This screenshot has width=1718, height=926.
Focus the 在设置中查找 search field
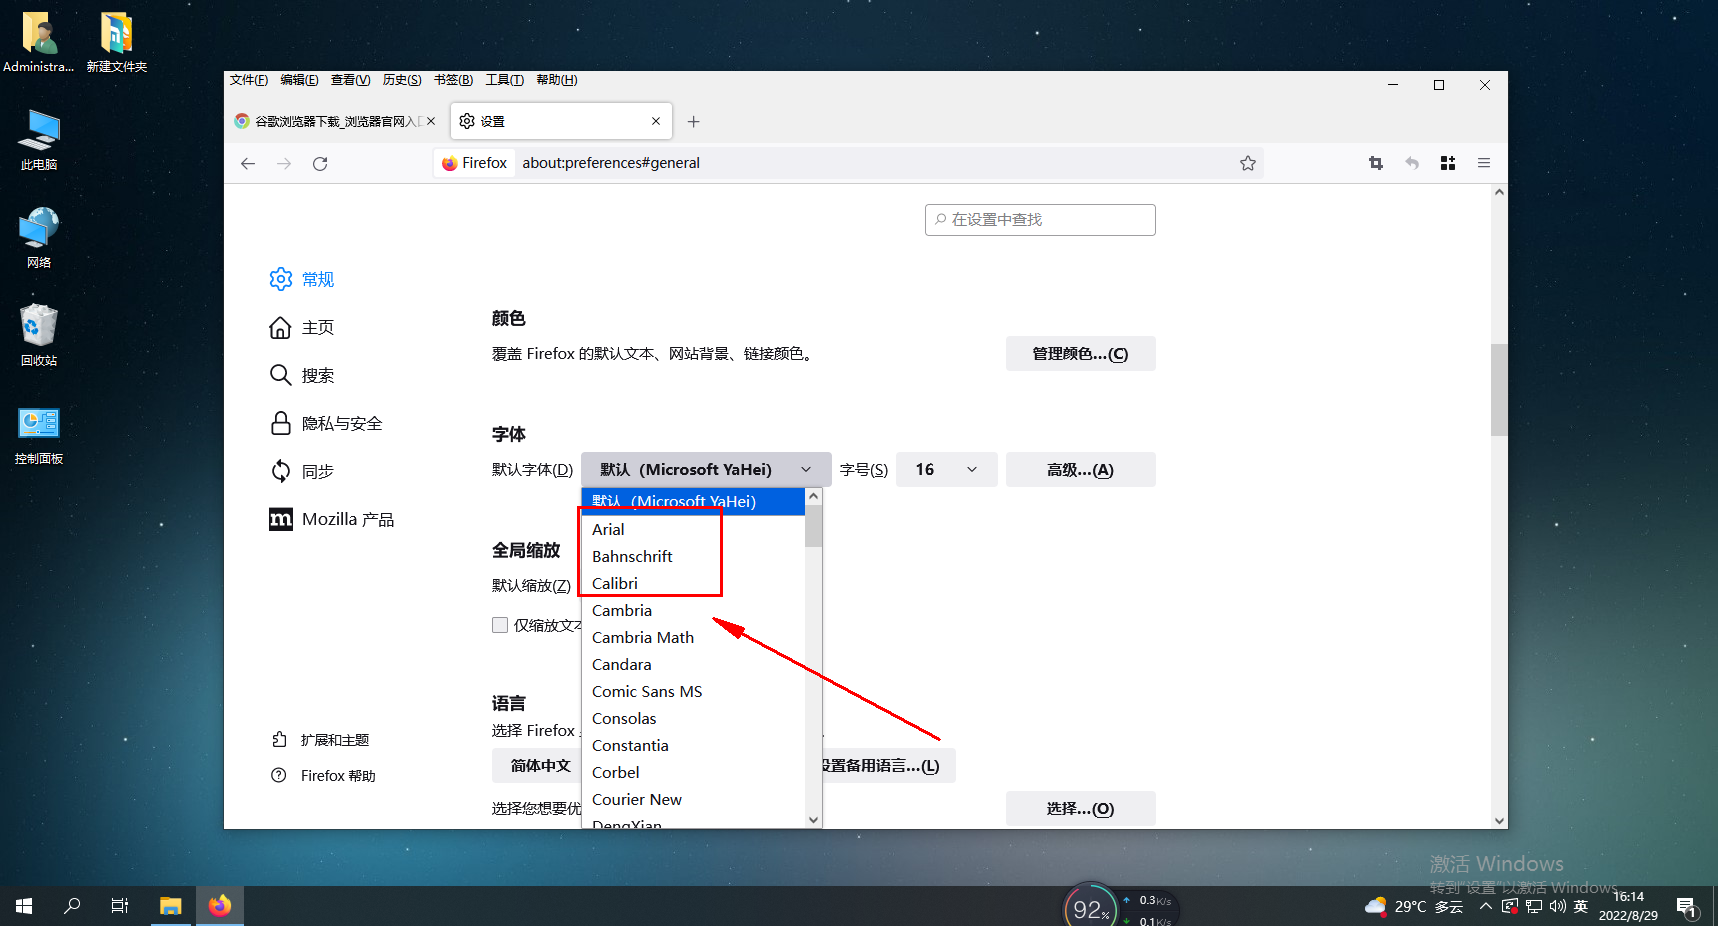(x=1040, y=220)
